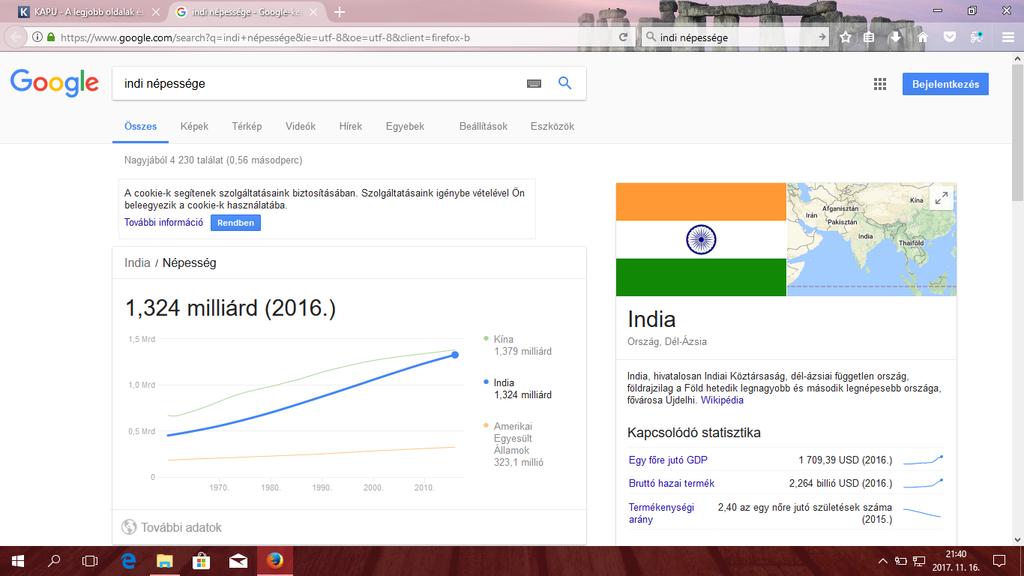Expand the India map with the fullscreen icon
Image resolution: width=1024 pixels, height=576 pixels.
[x=941, y=199]
